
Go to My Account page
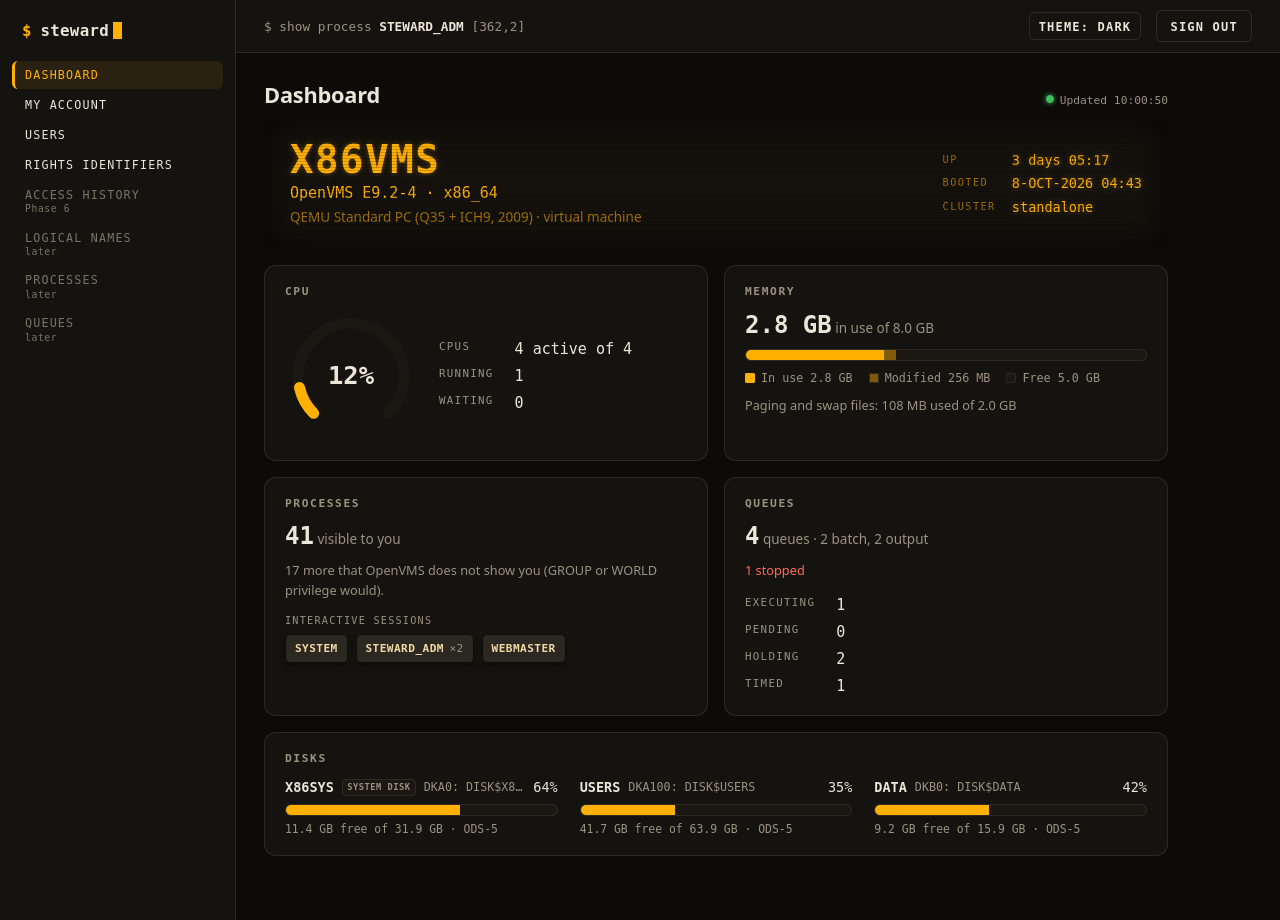pyautogui.click(x=117, y=105)
